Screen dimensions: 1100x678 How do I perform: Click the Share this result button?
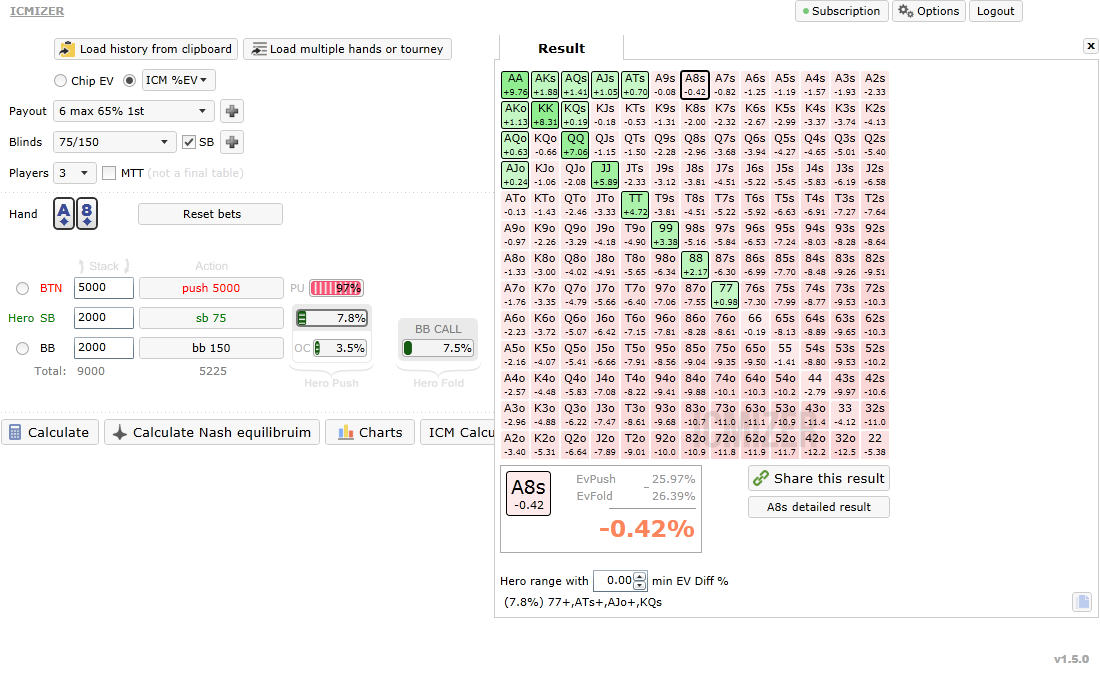click(x=819, y=479)
